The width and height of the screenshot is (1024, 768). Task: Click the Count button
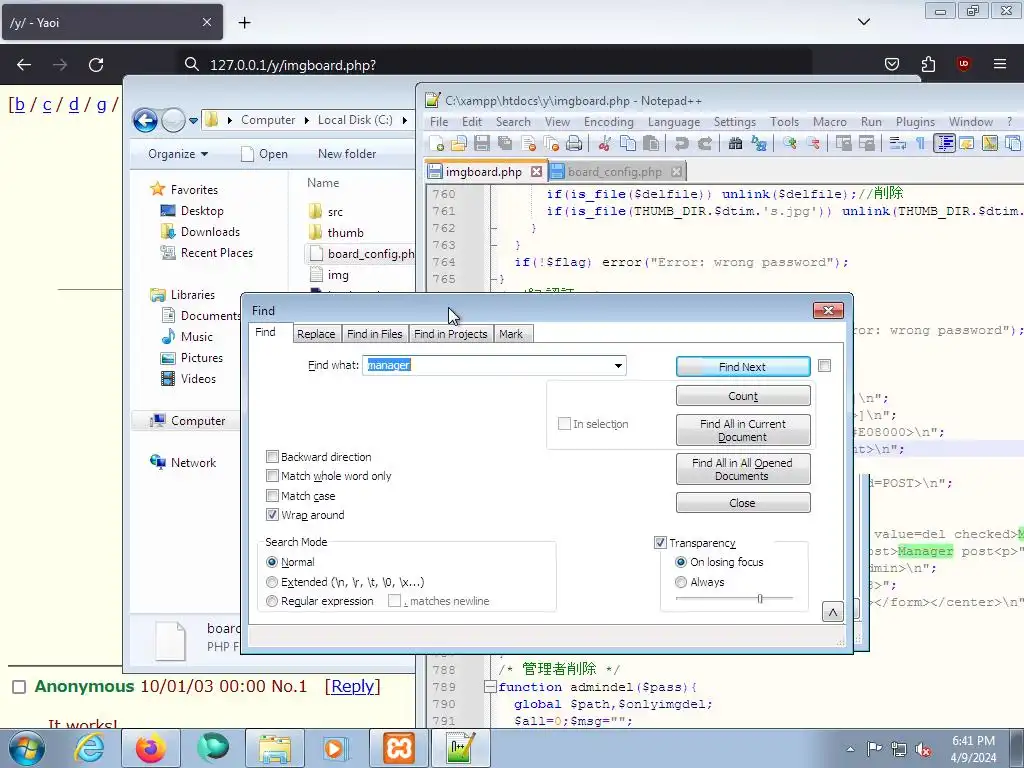click(x=743, y=396)
